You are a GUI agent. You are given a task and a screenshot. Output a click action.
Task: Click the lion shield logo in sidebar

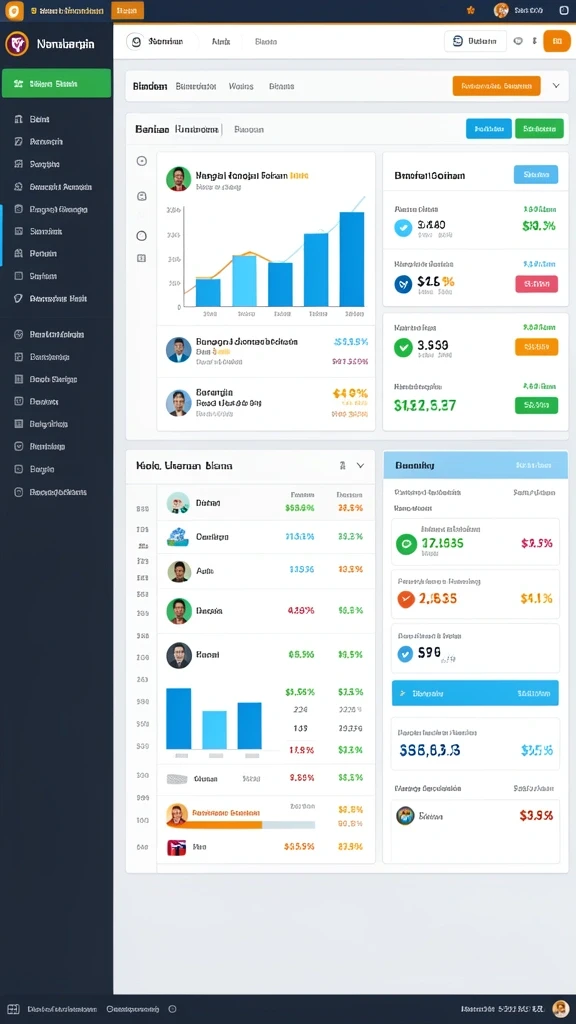16,44
